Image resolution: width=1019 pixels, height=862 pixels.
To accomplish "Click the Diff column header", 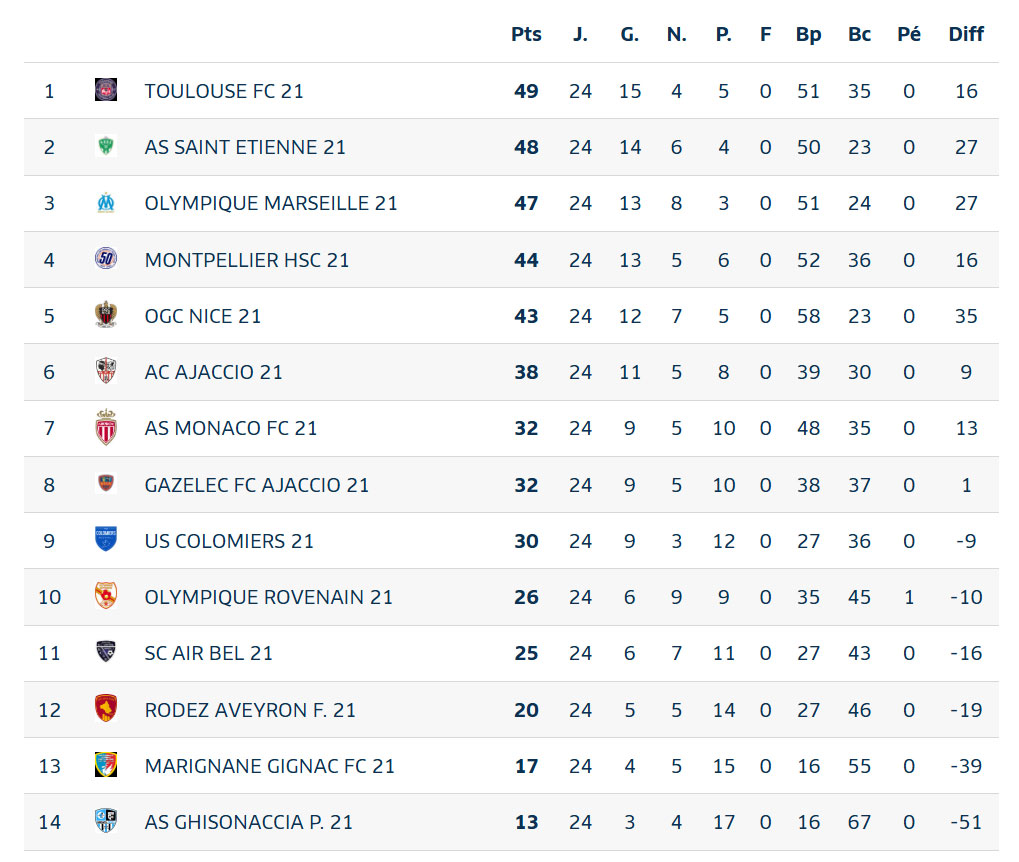I will (x=966, y=34).
